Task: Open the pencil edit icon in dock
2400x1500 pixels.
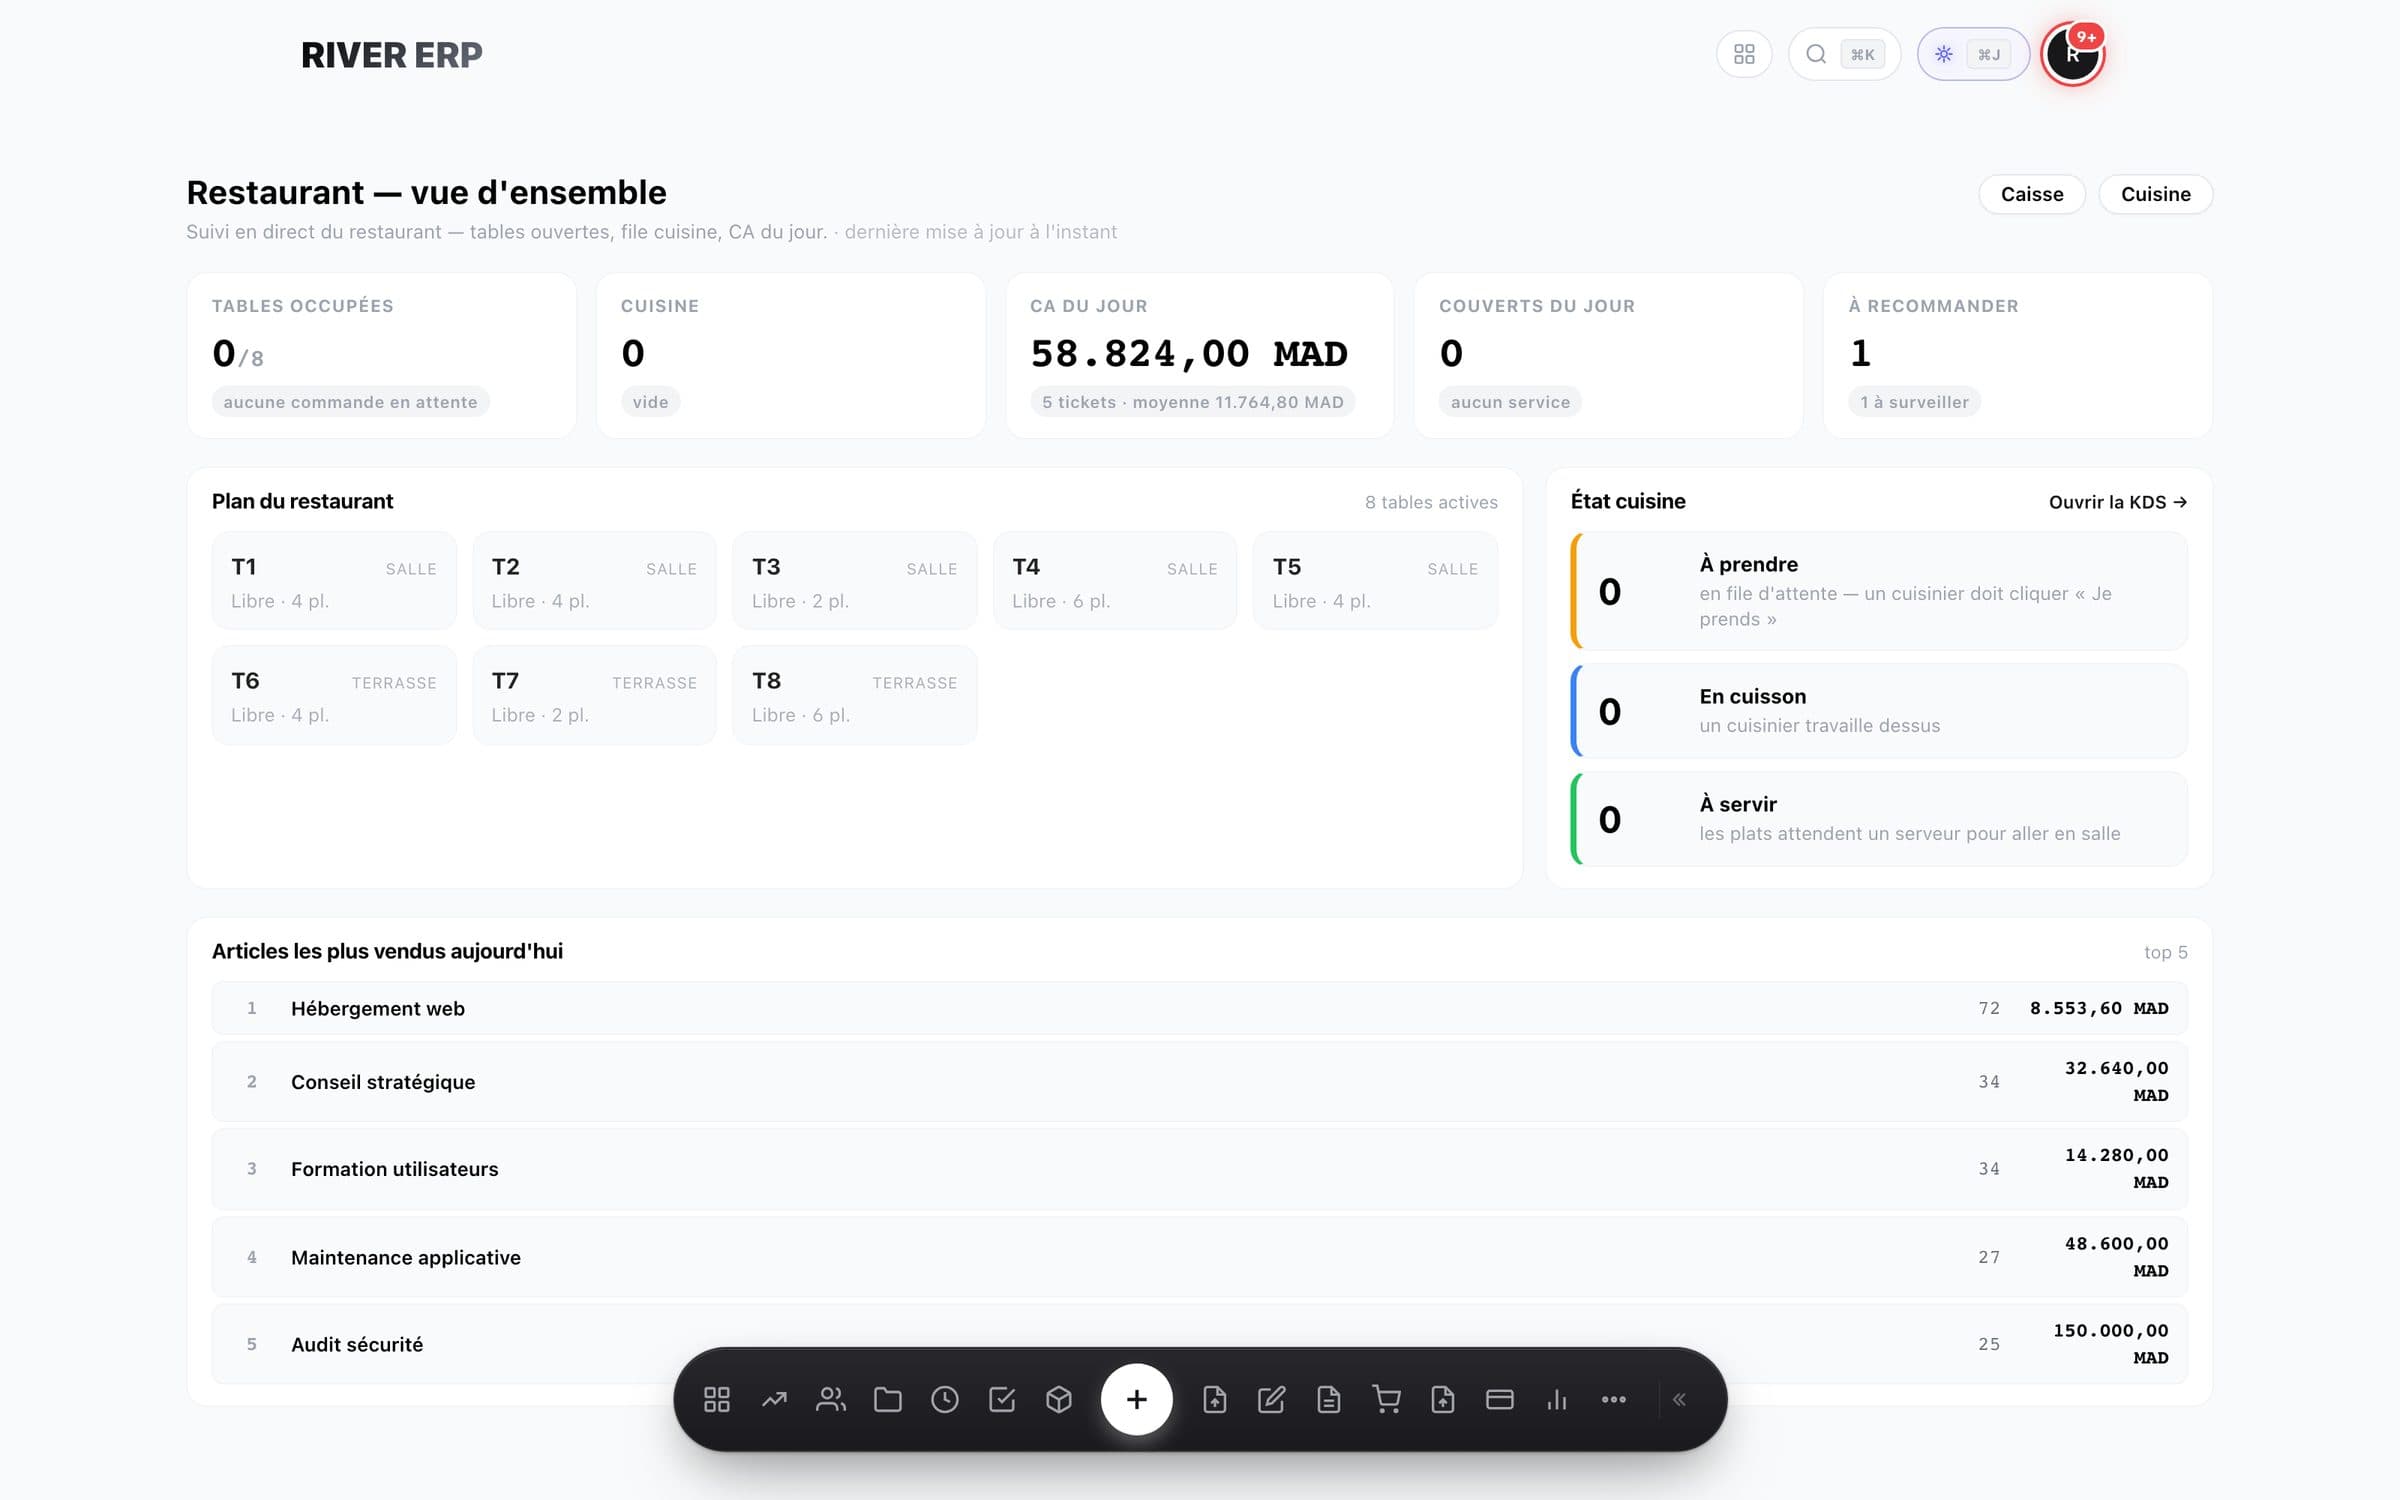Action: coord(1271,1399)
